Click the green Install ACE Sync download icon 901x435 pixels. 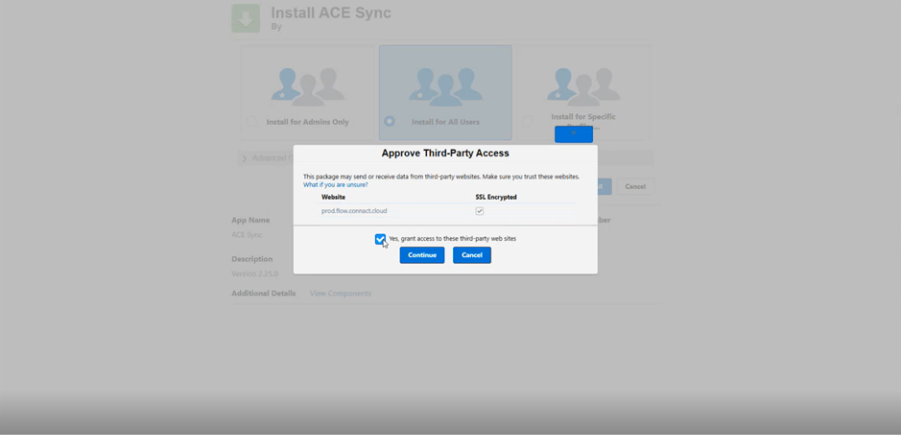point(246,18)
